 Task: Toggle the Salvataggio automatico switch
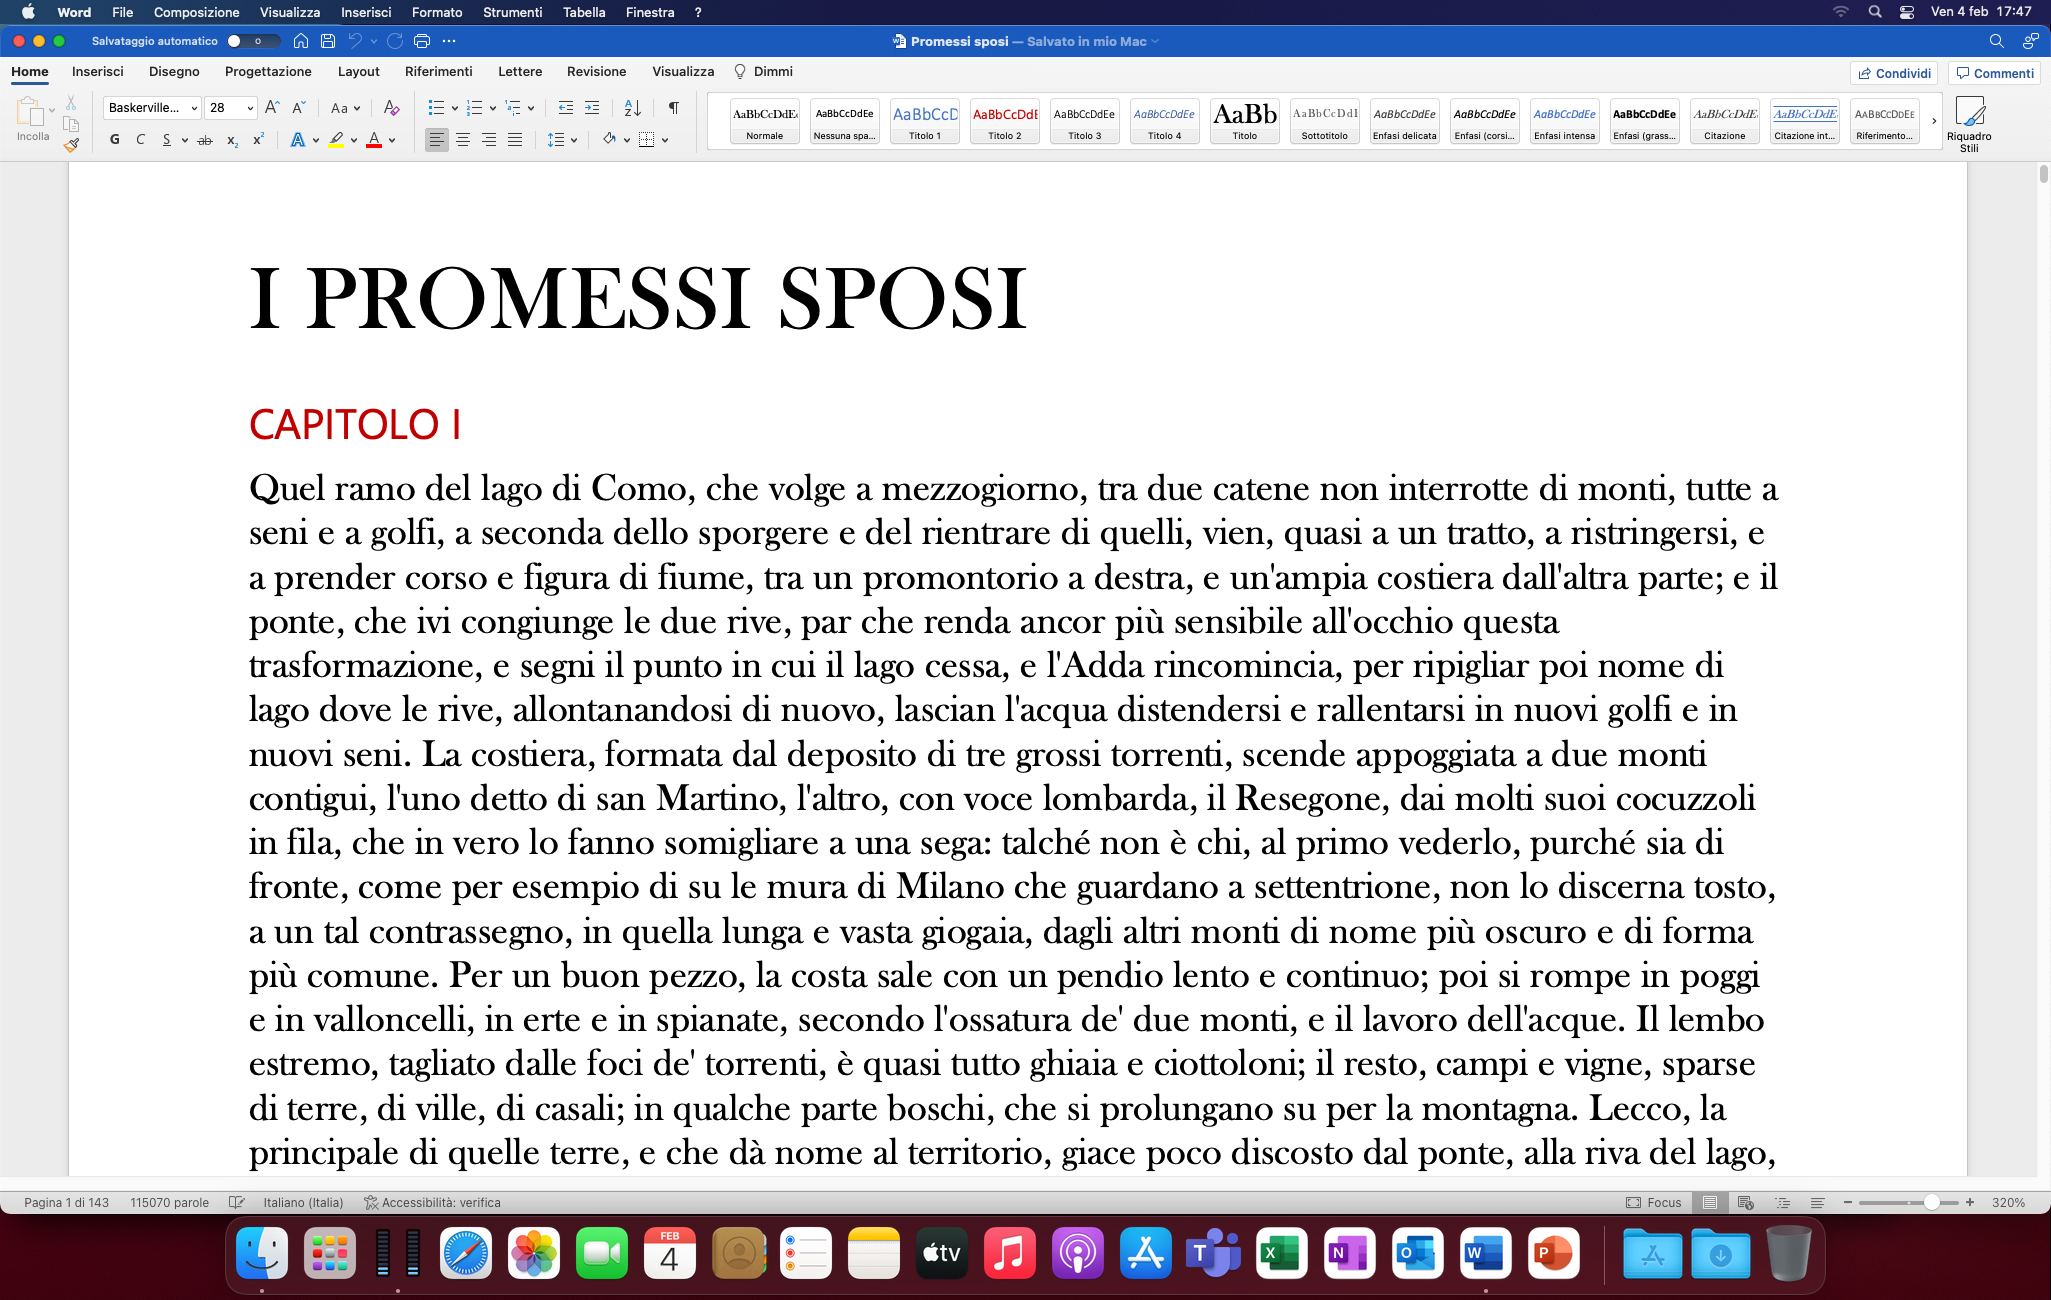pyautogui.click(x=245, y=41)
